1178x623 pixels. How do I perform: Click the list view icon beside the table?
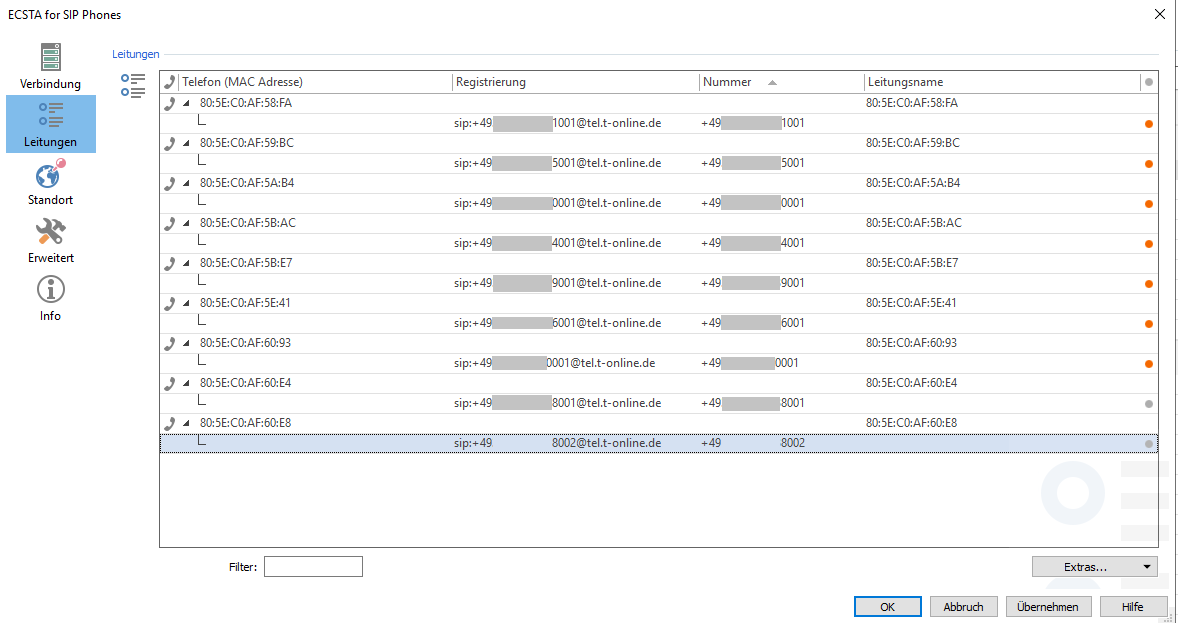point(133,86)
